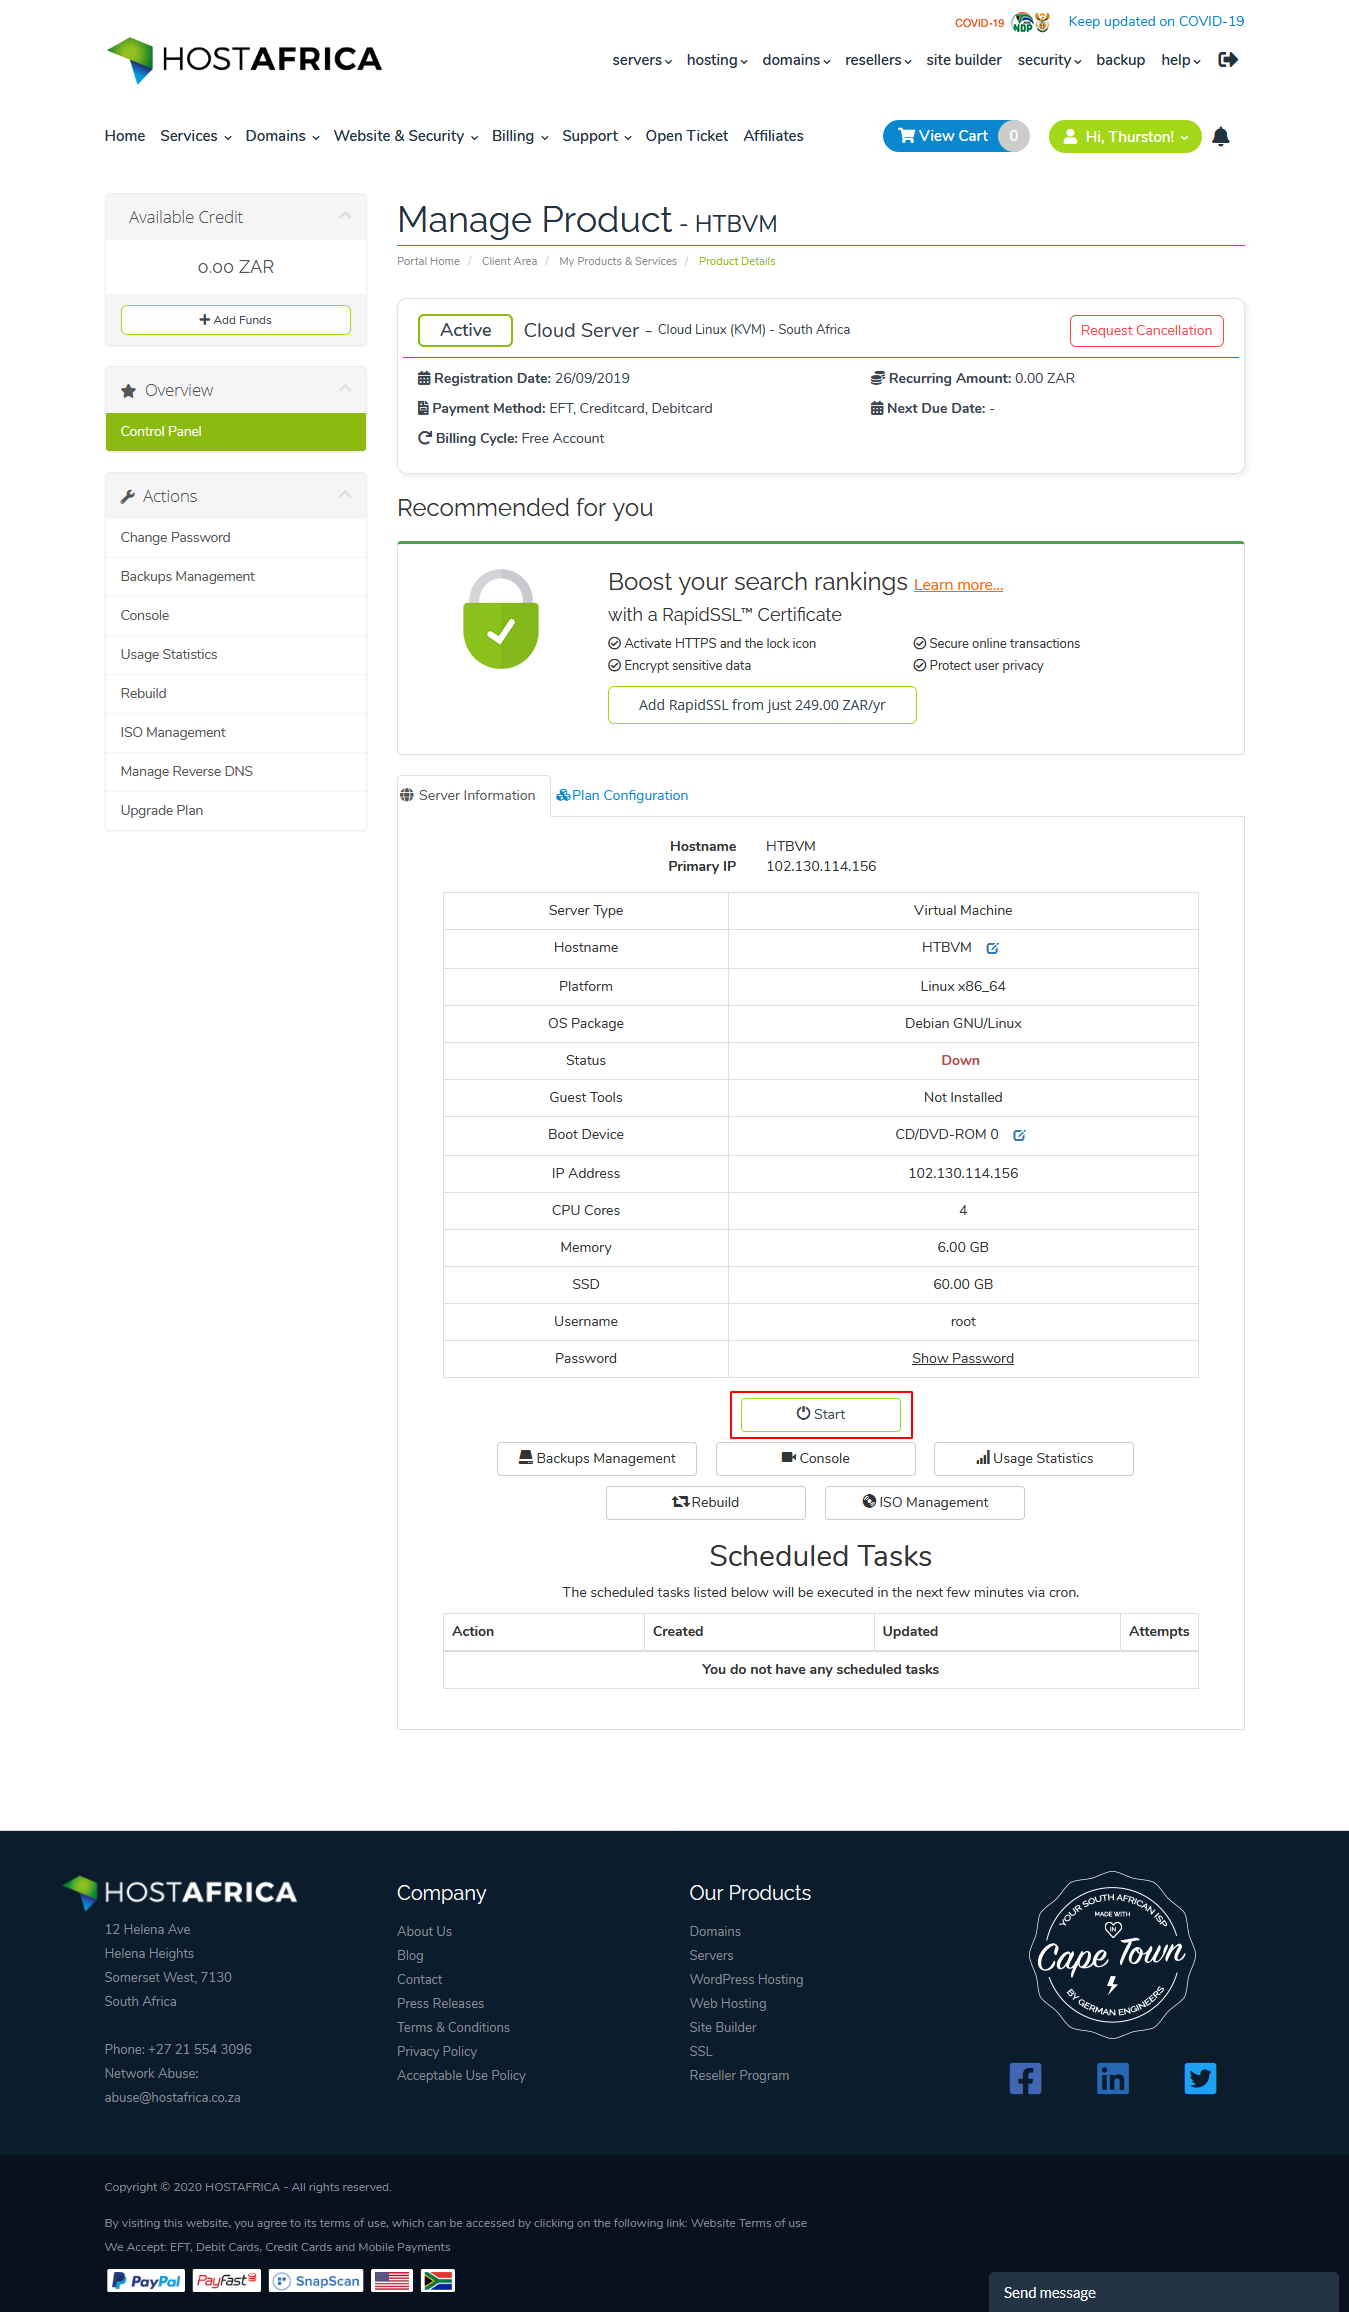Open Manage Reverse DNS from Actions
The width and height of the screenshot is (1349, 2312).
click(236, 772)
